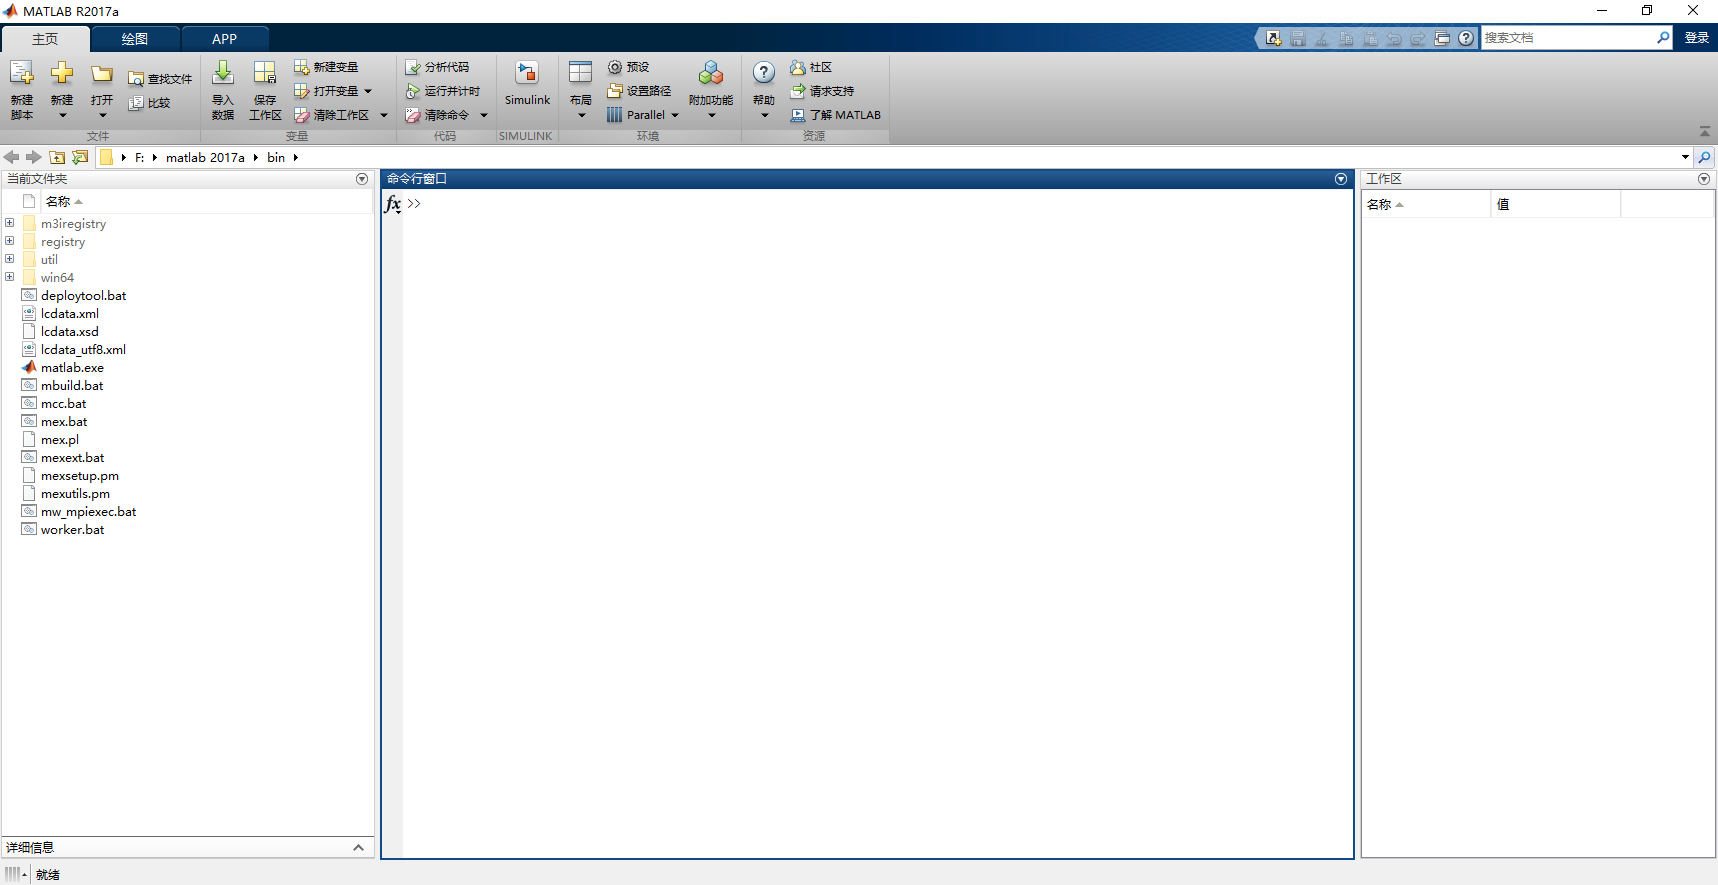Viewport: 1718px width, 885px height.
Task: Switch to the APP tab
Action: (224, 39)
